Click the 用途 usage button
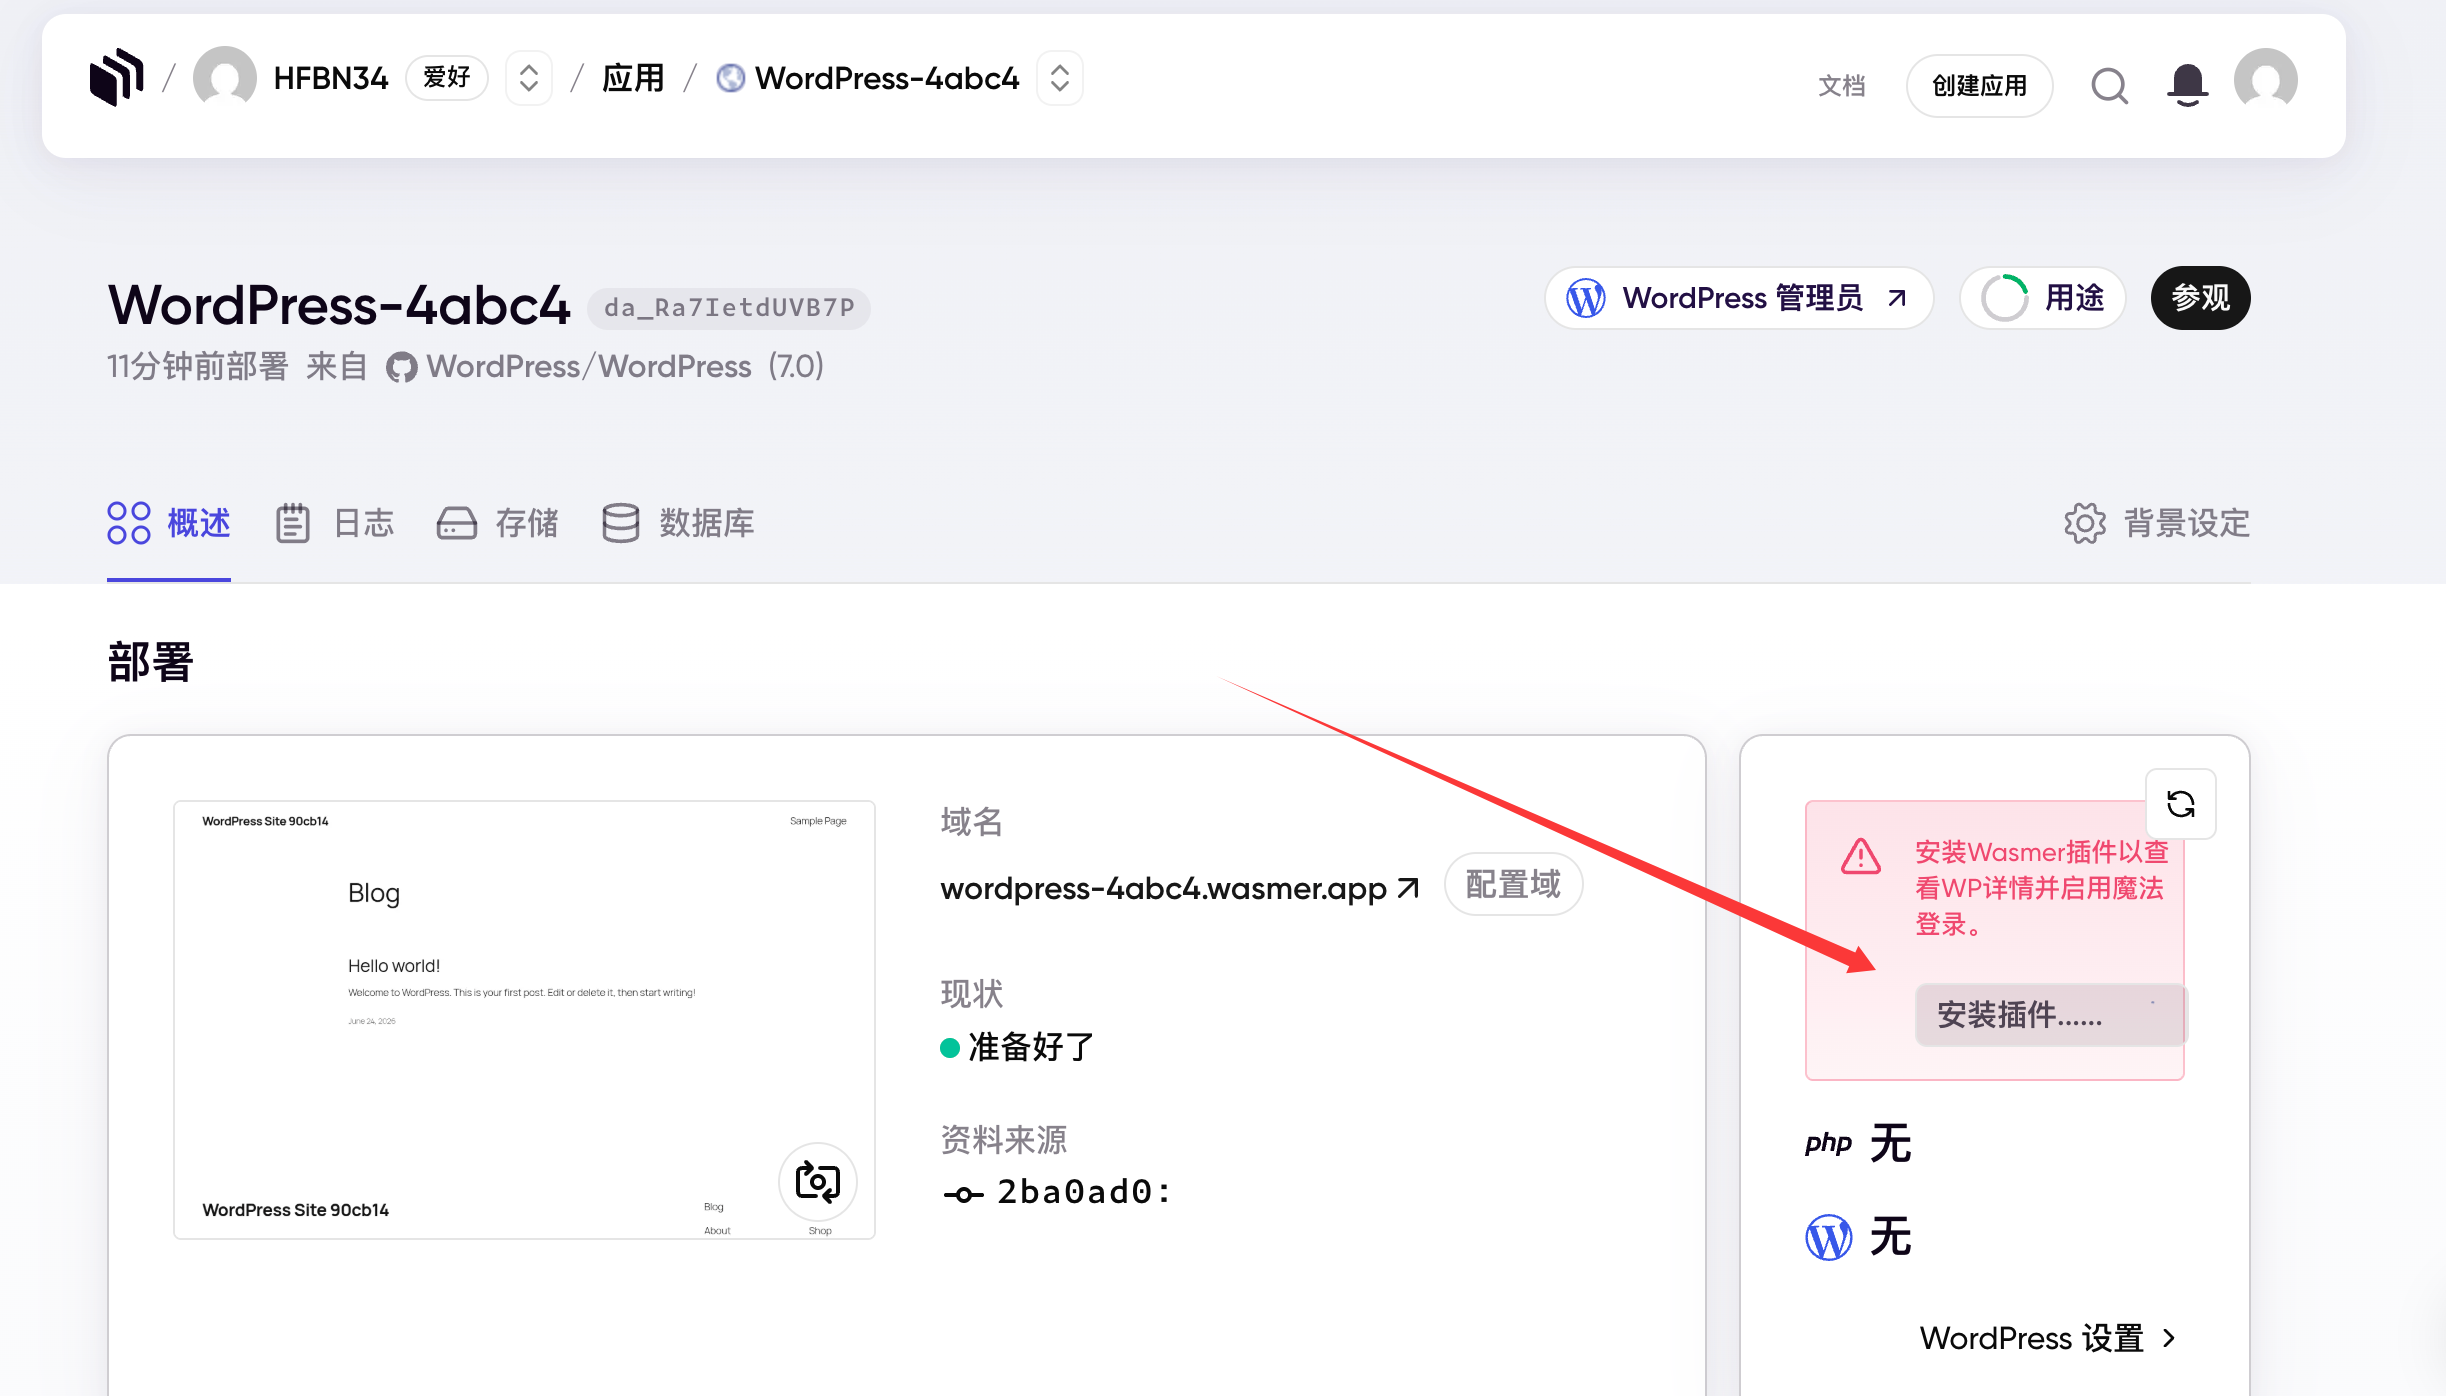This screenshot has height=1396, width=2446. (x=2042, y=298)
